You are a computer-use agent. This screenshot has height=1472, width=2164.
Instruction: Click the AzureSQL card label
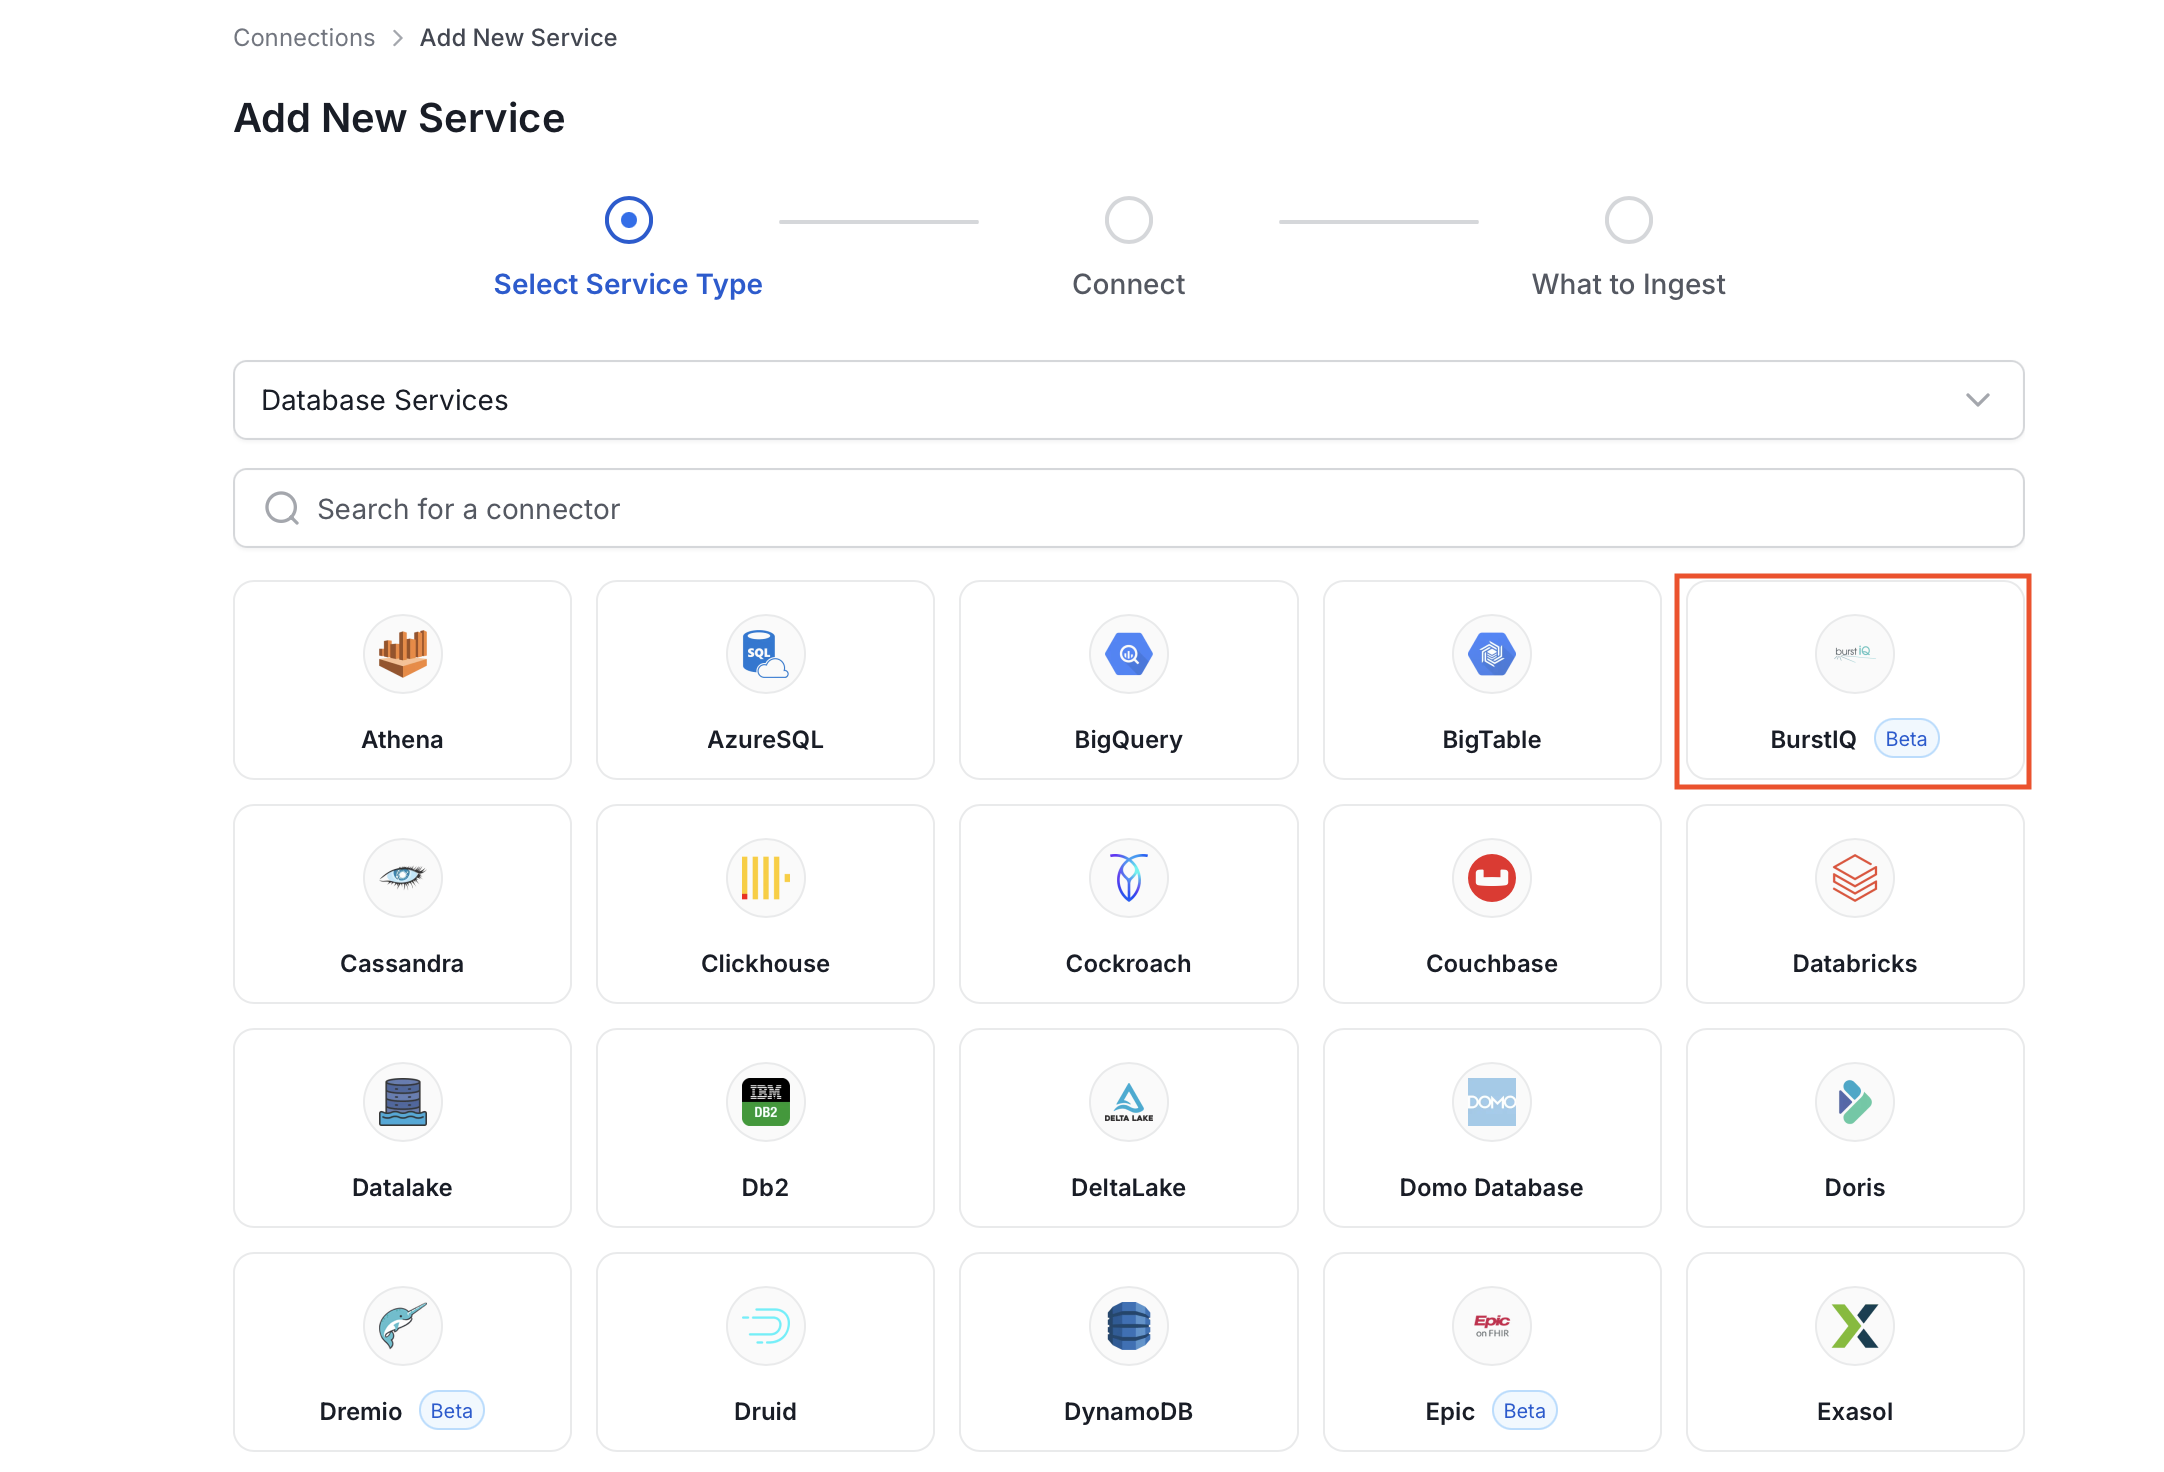[x=765, y=740]
